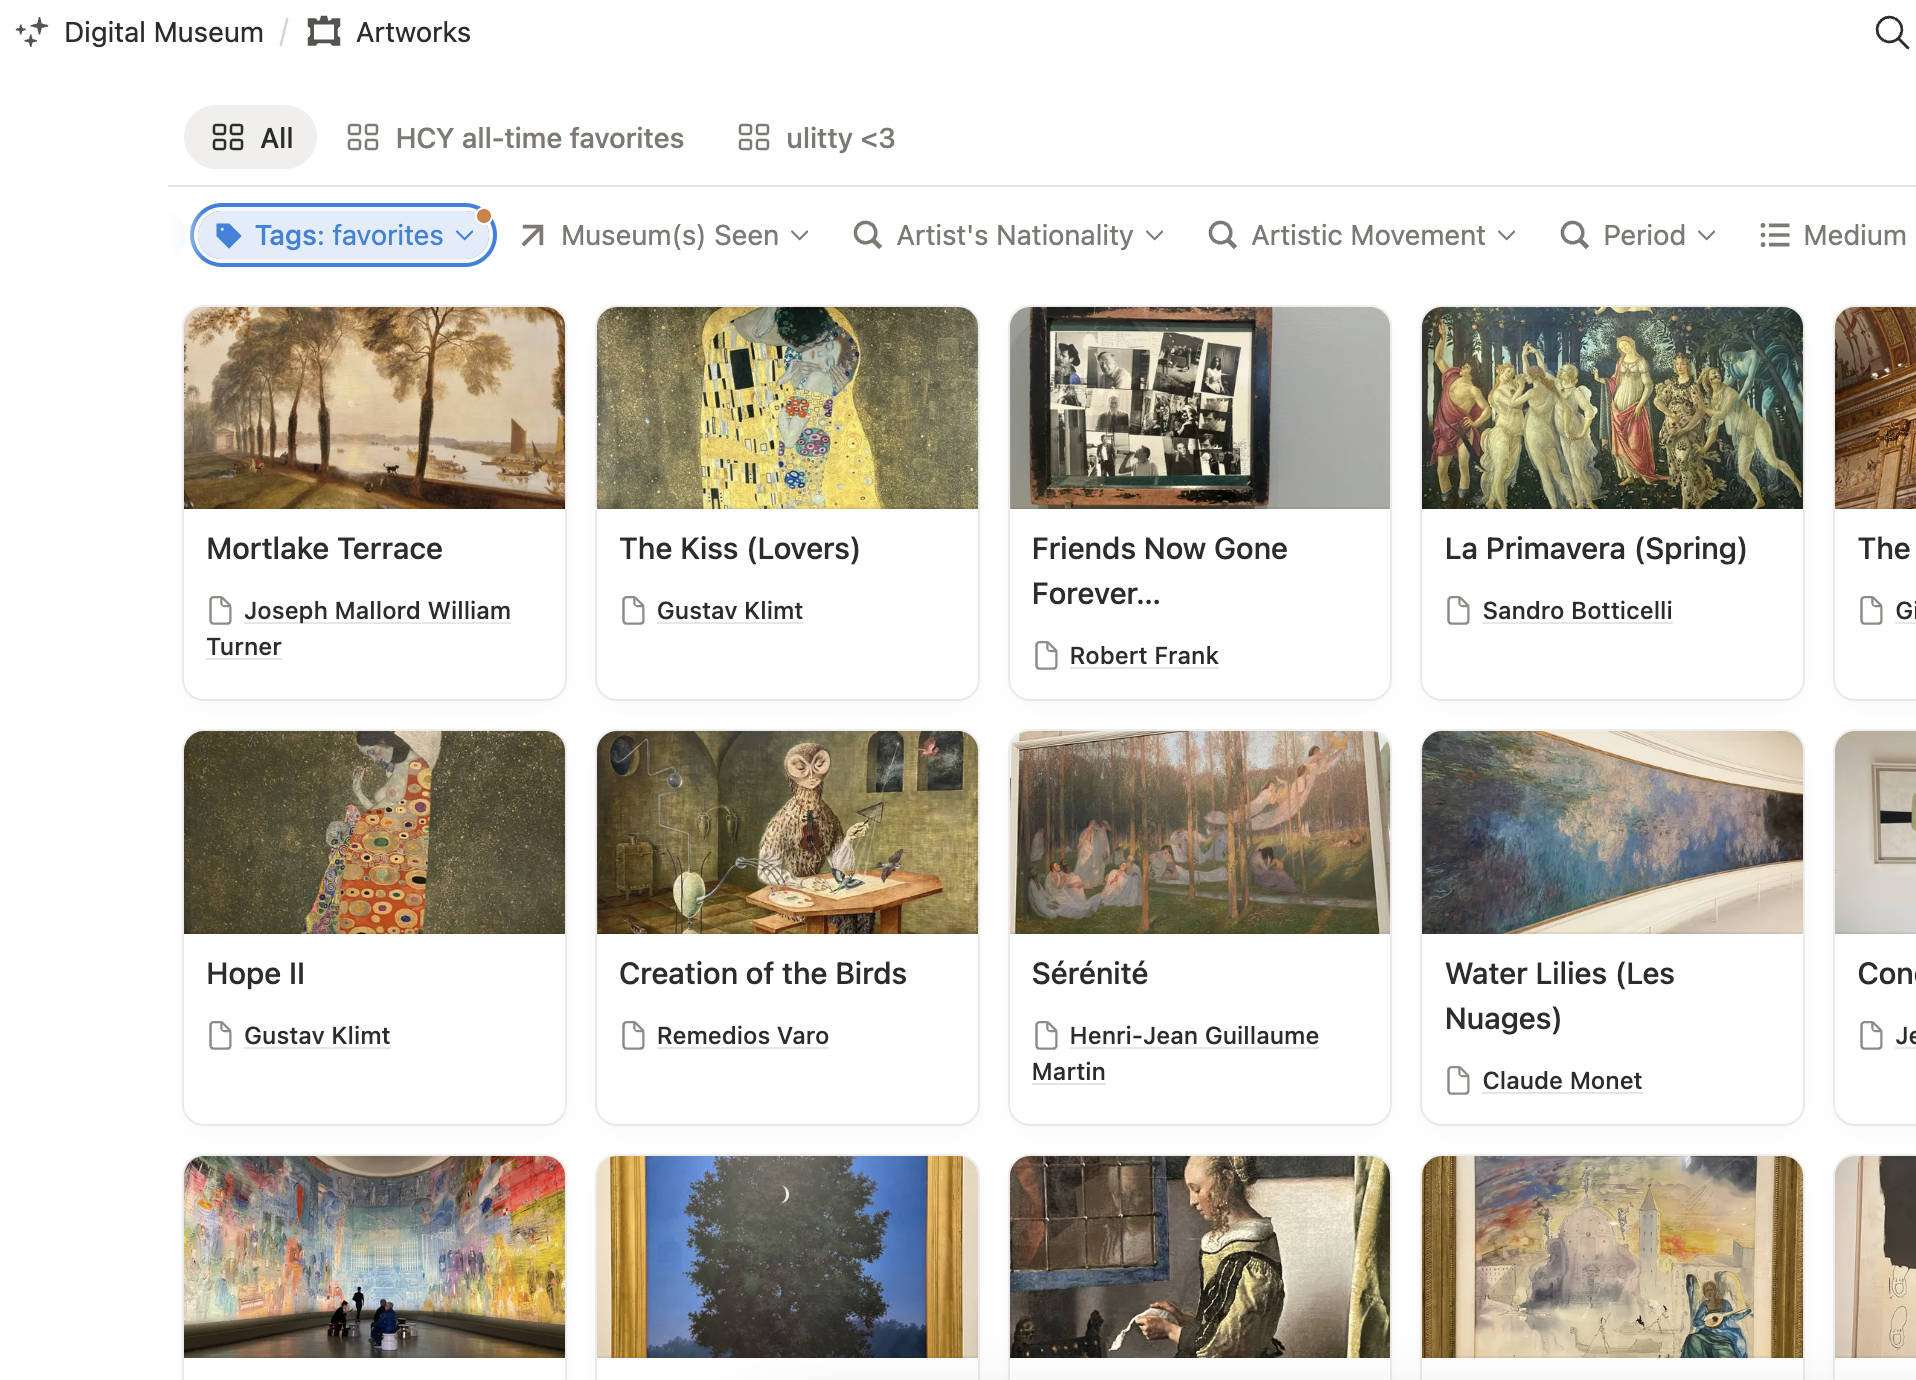Click Creation of the Birds title
Viewport: 1916px width, 1380px height.
pyautogui.click(x=762, y=973)
